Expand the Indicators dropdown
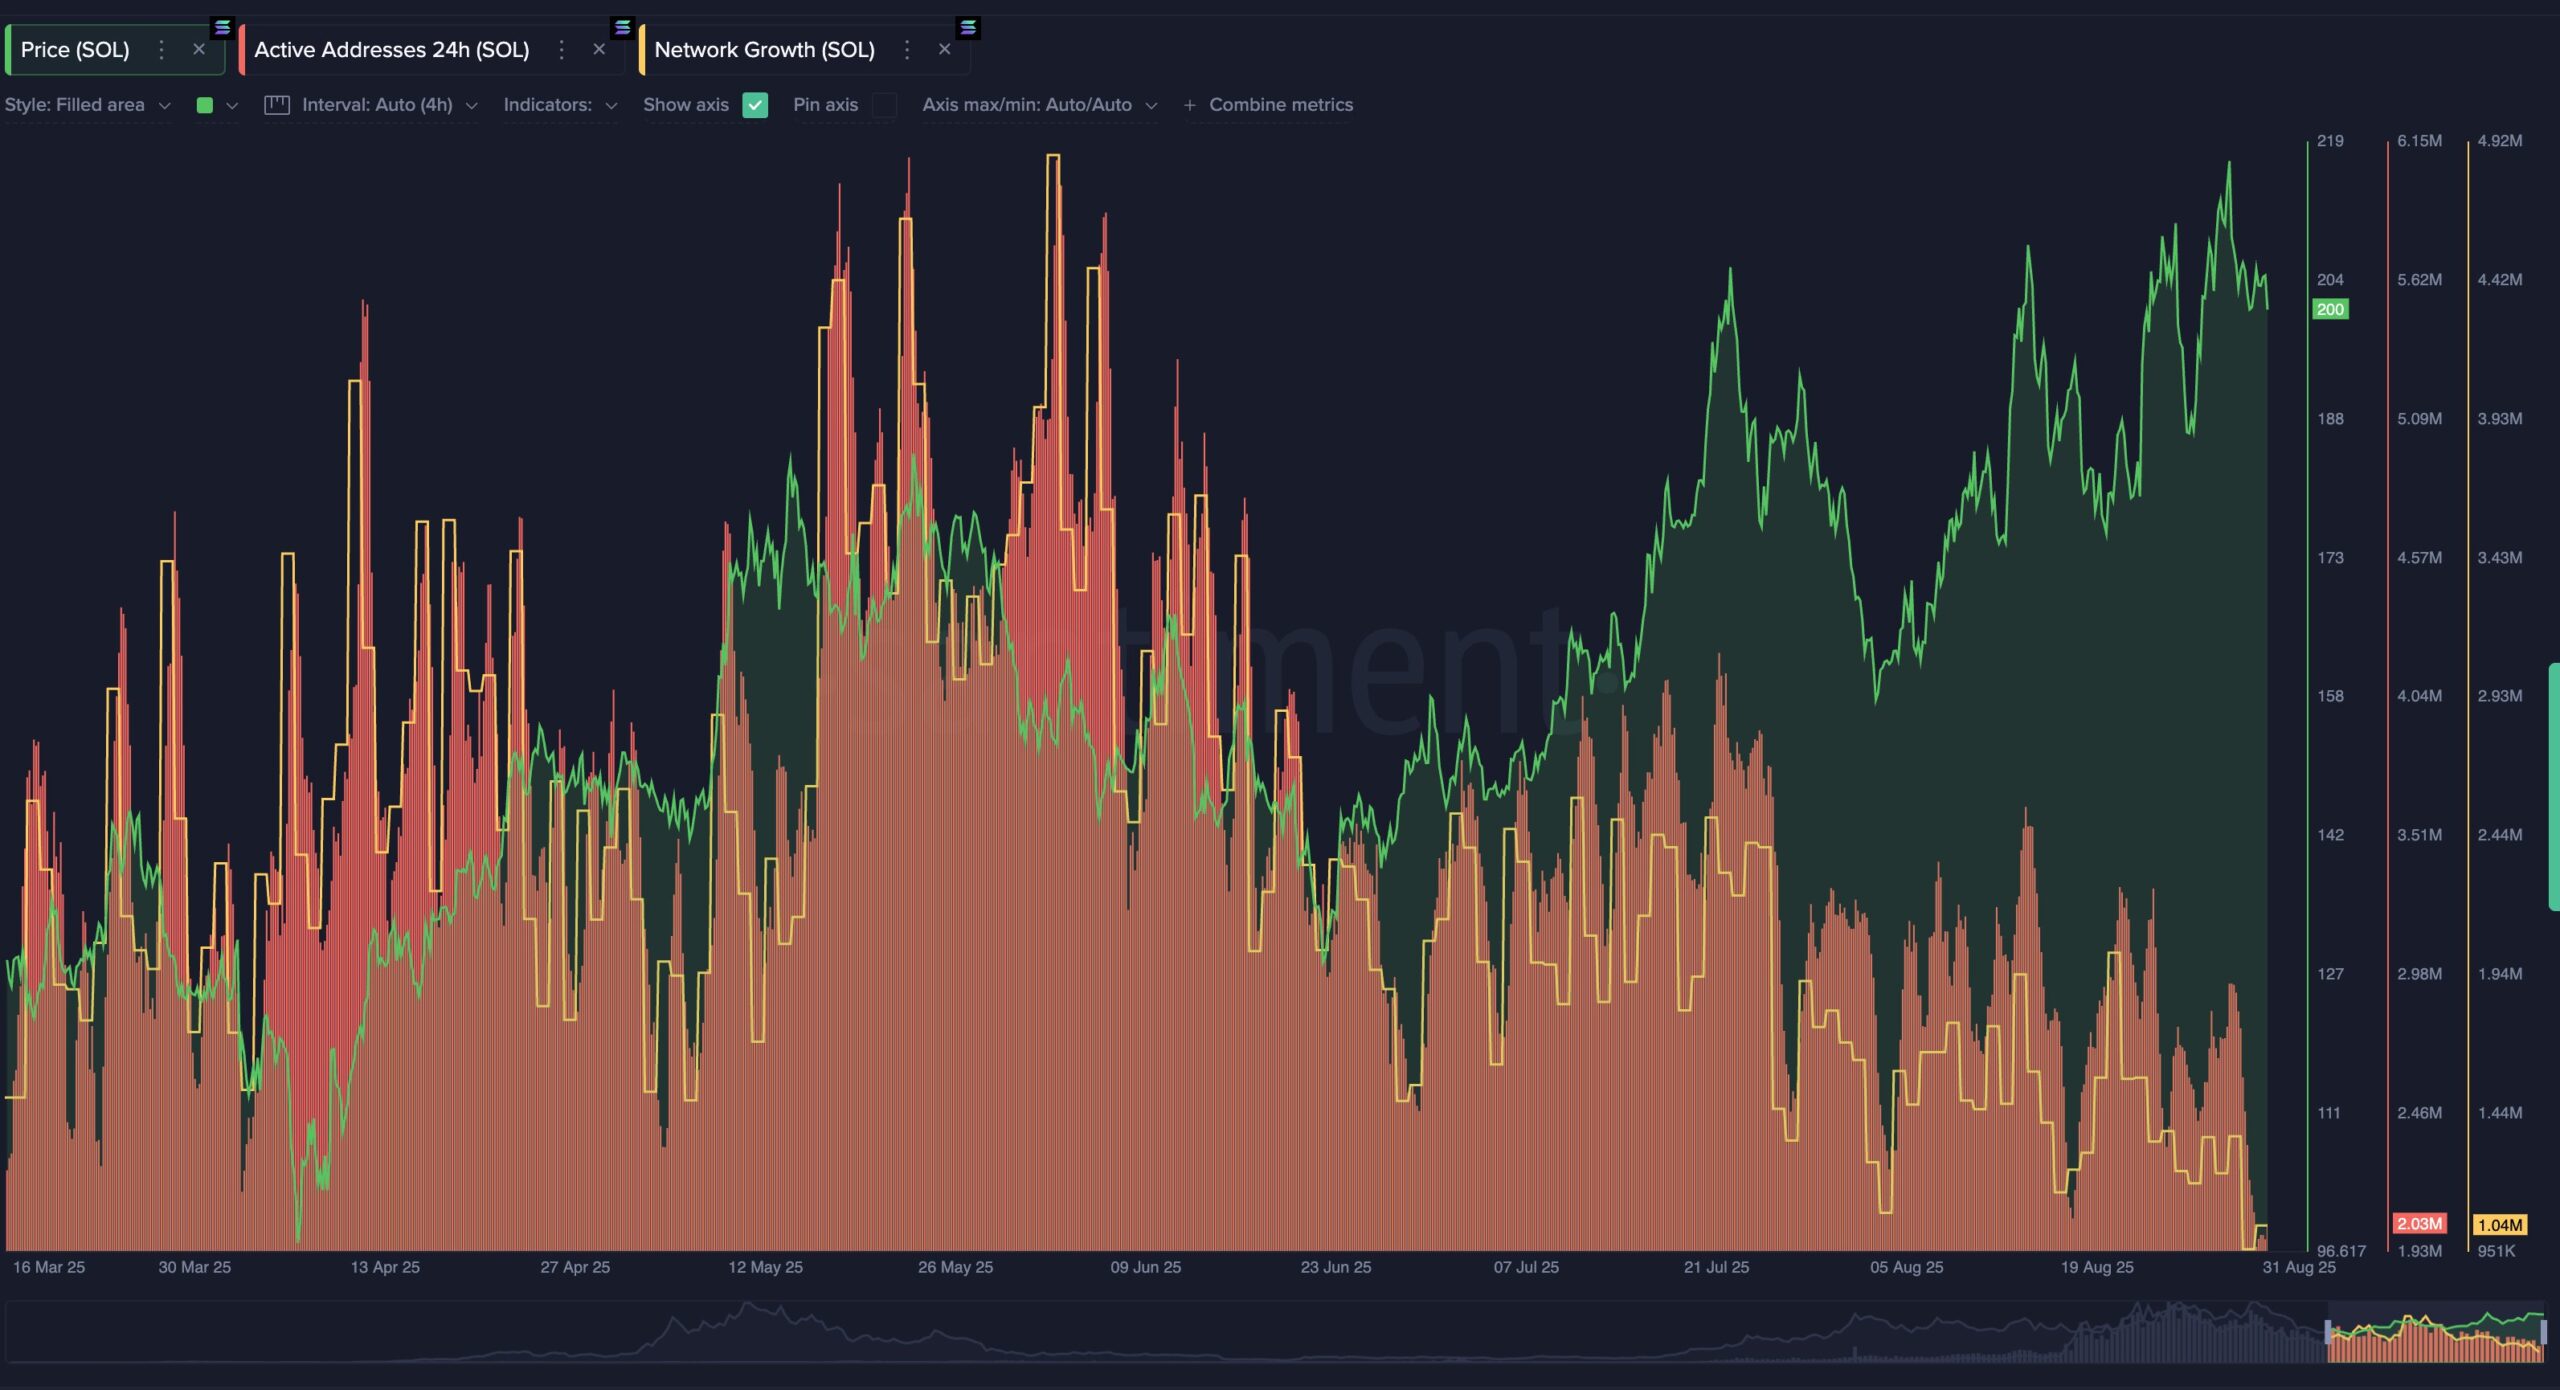 560,104
